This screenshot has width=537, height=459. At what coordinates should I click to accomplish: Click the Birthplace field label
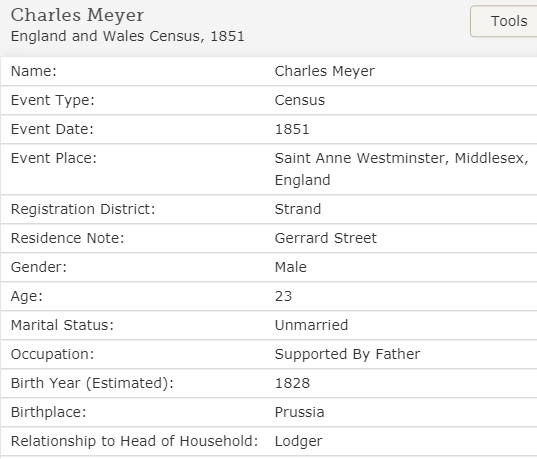[49, 412]
